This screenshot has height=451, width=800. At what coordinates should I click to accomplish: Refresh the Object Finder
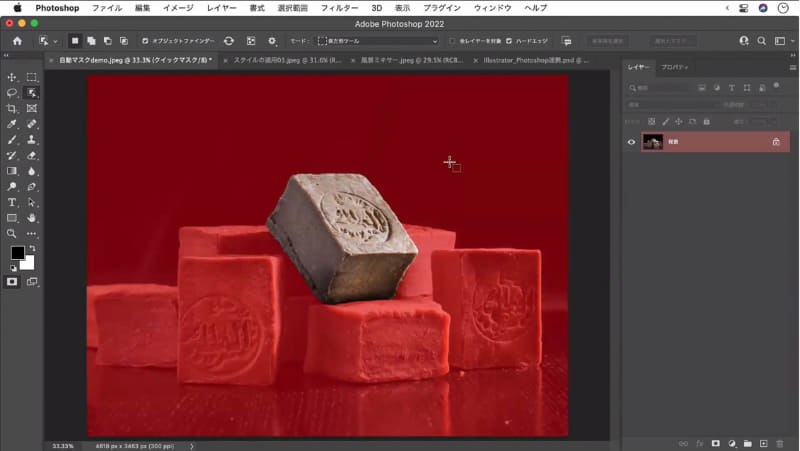pyautogui.click(x=229, y=41)
